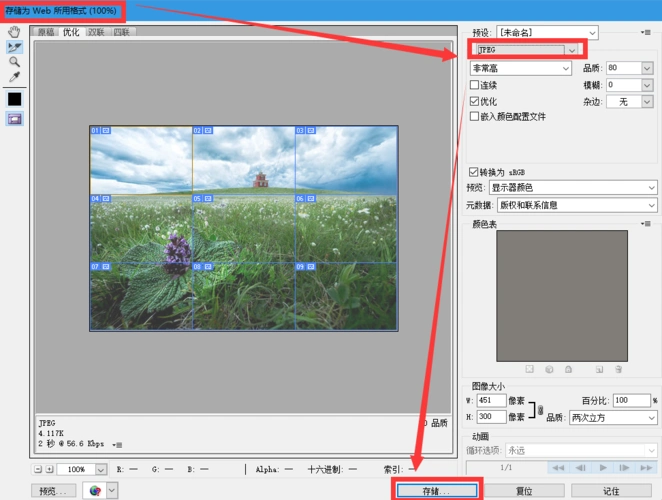Click the 复位 (Reset) button
662x500 pixels.
tap(523, 491)
